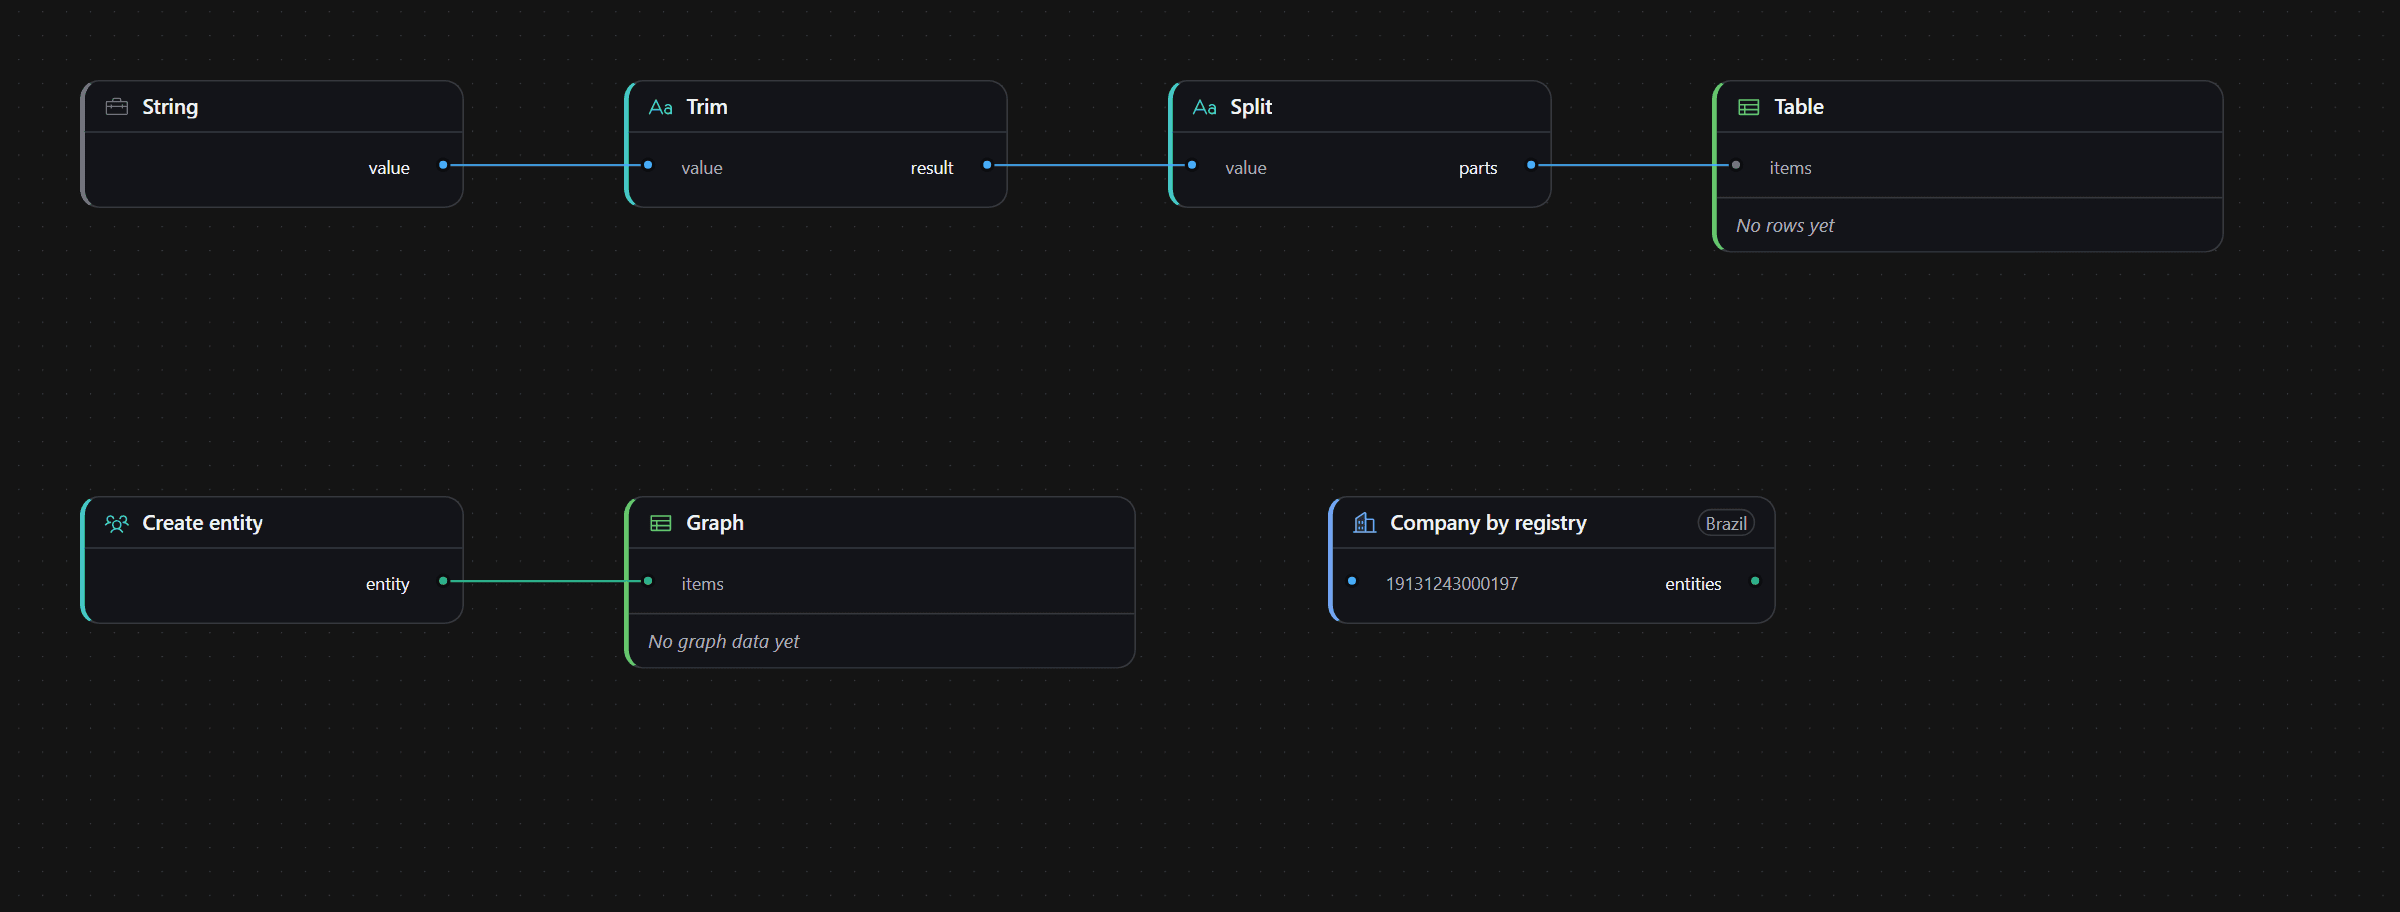Screen dimensions: 2400x912
Task: Select the wire between Split and Table
Action: click(x=1634, y=165)
